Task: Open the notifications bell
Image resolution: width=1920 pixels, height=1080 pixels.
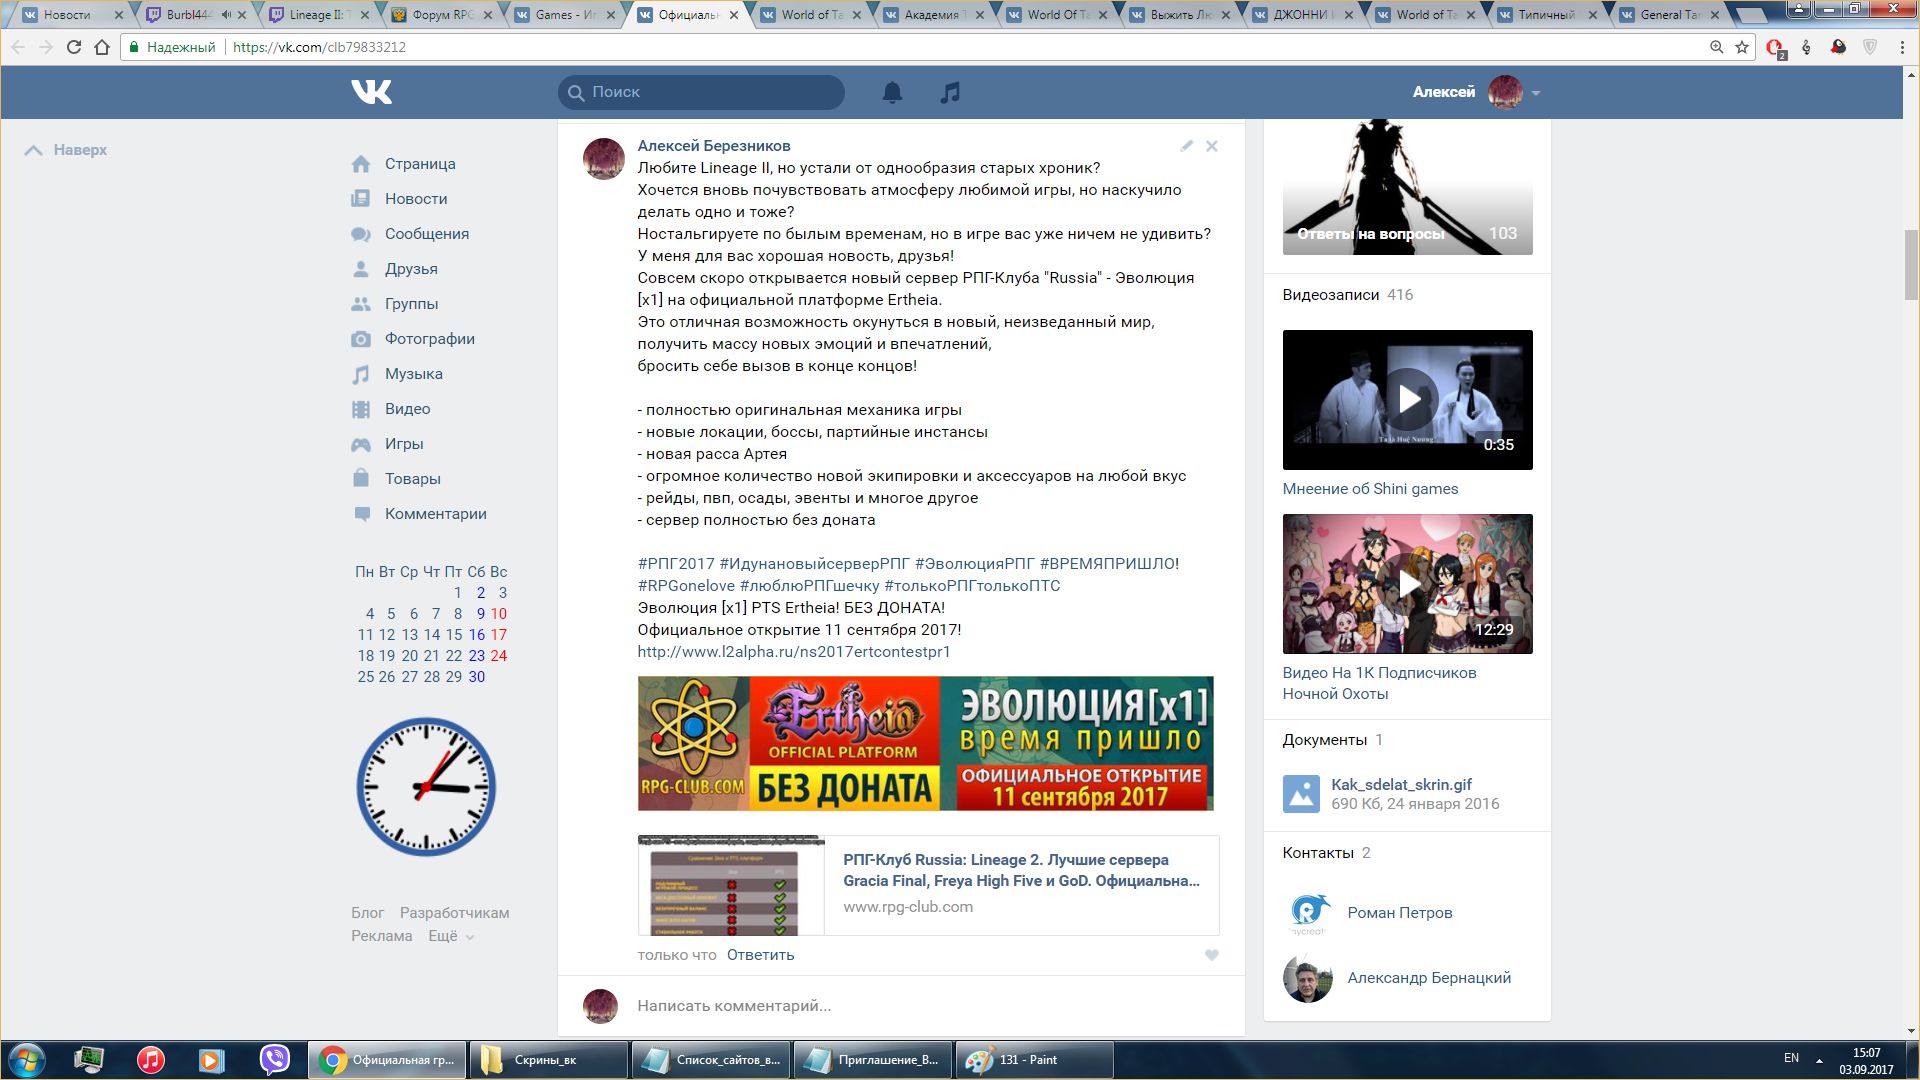Action: tap(892, 92)
